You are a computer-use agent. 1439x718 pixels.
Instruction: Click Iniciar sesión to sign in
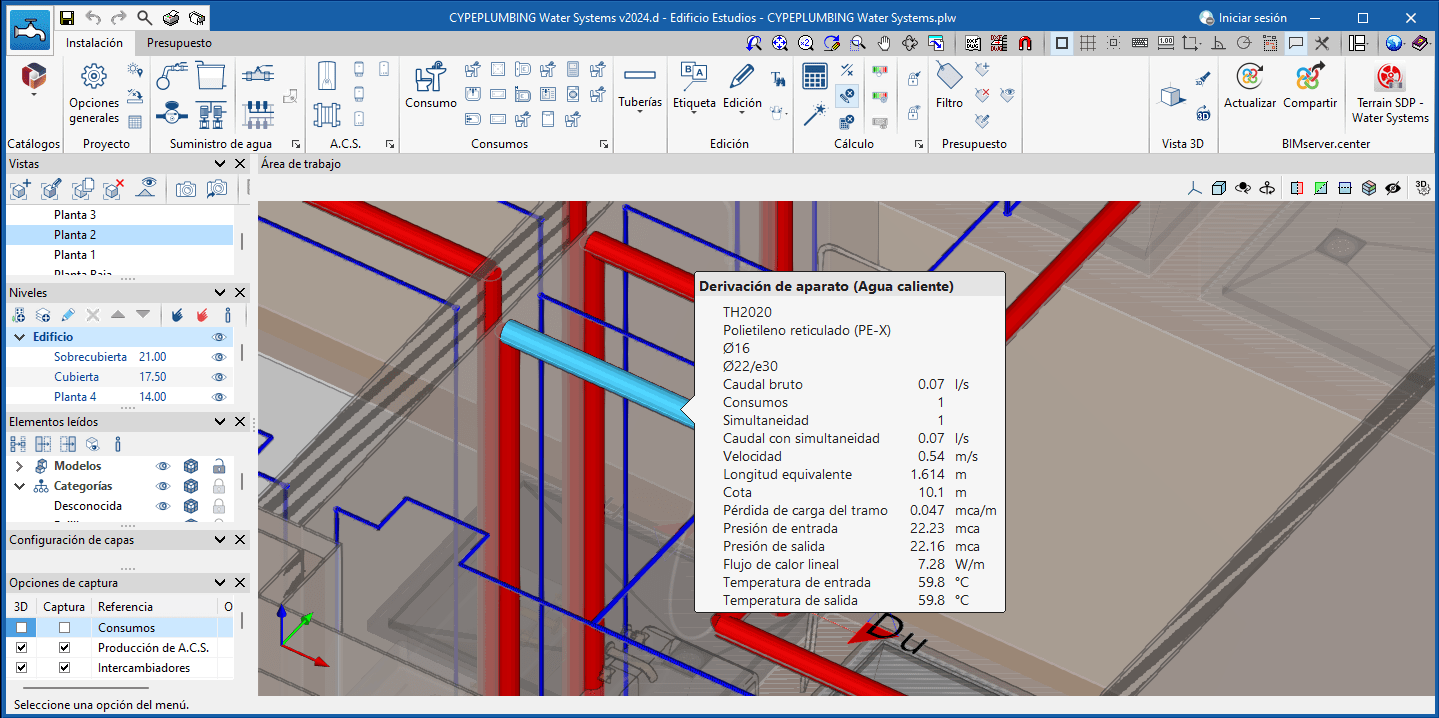(x=1243, y=18)
